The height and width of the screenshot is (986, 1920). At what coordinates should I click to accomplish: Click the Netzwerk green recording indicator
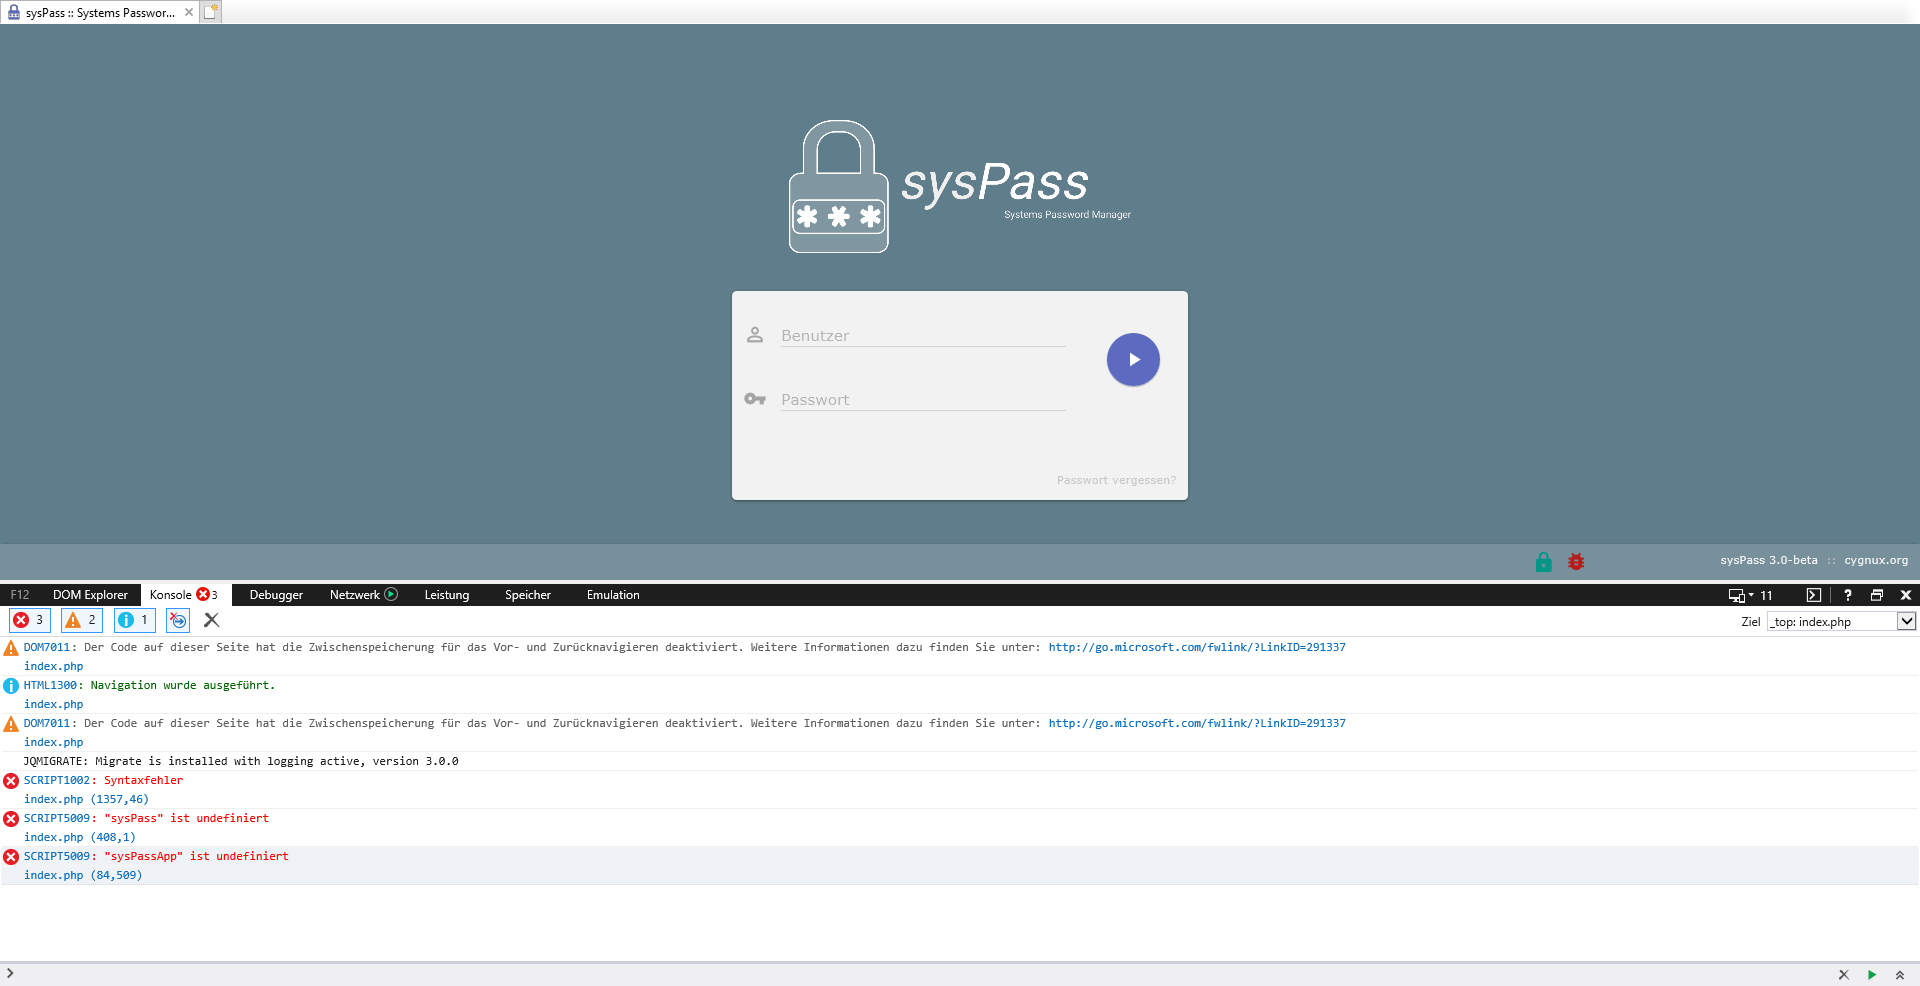pos(391,594)
